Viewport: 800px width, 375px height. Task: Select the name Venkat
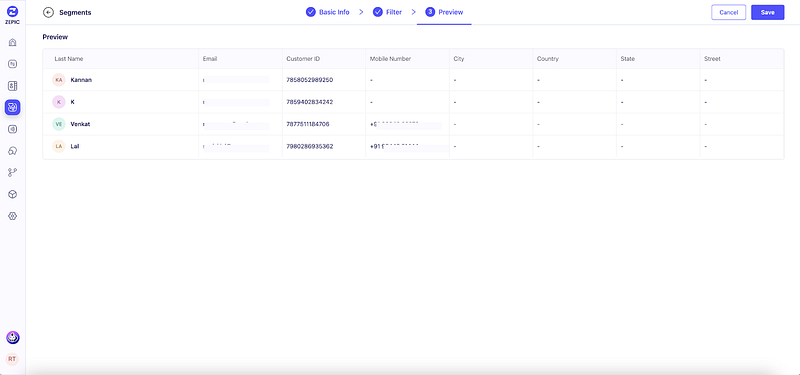tap(81, 124)
